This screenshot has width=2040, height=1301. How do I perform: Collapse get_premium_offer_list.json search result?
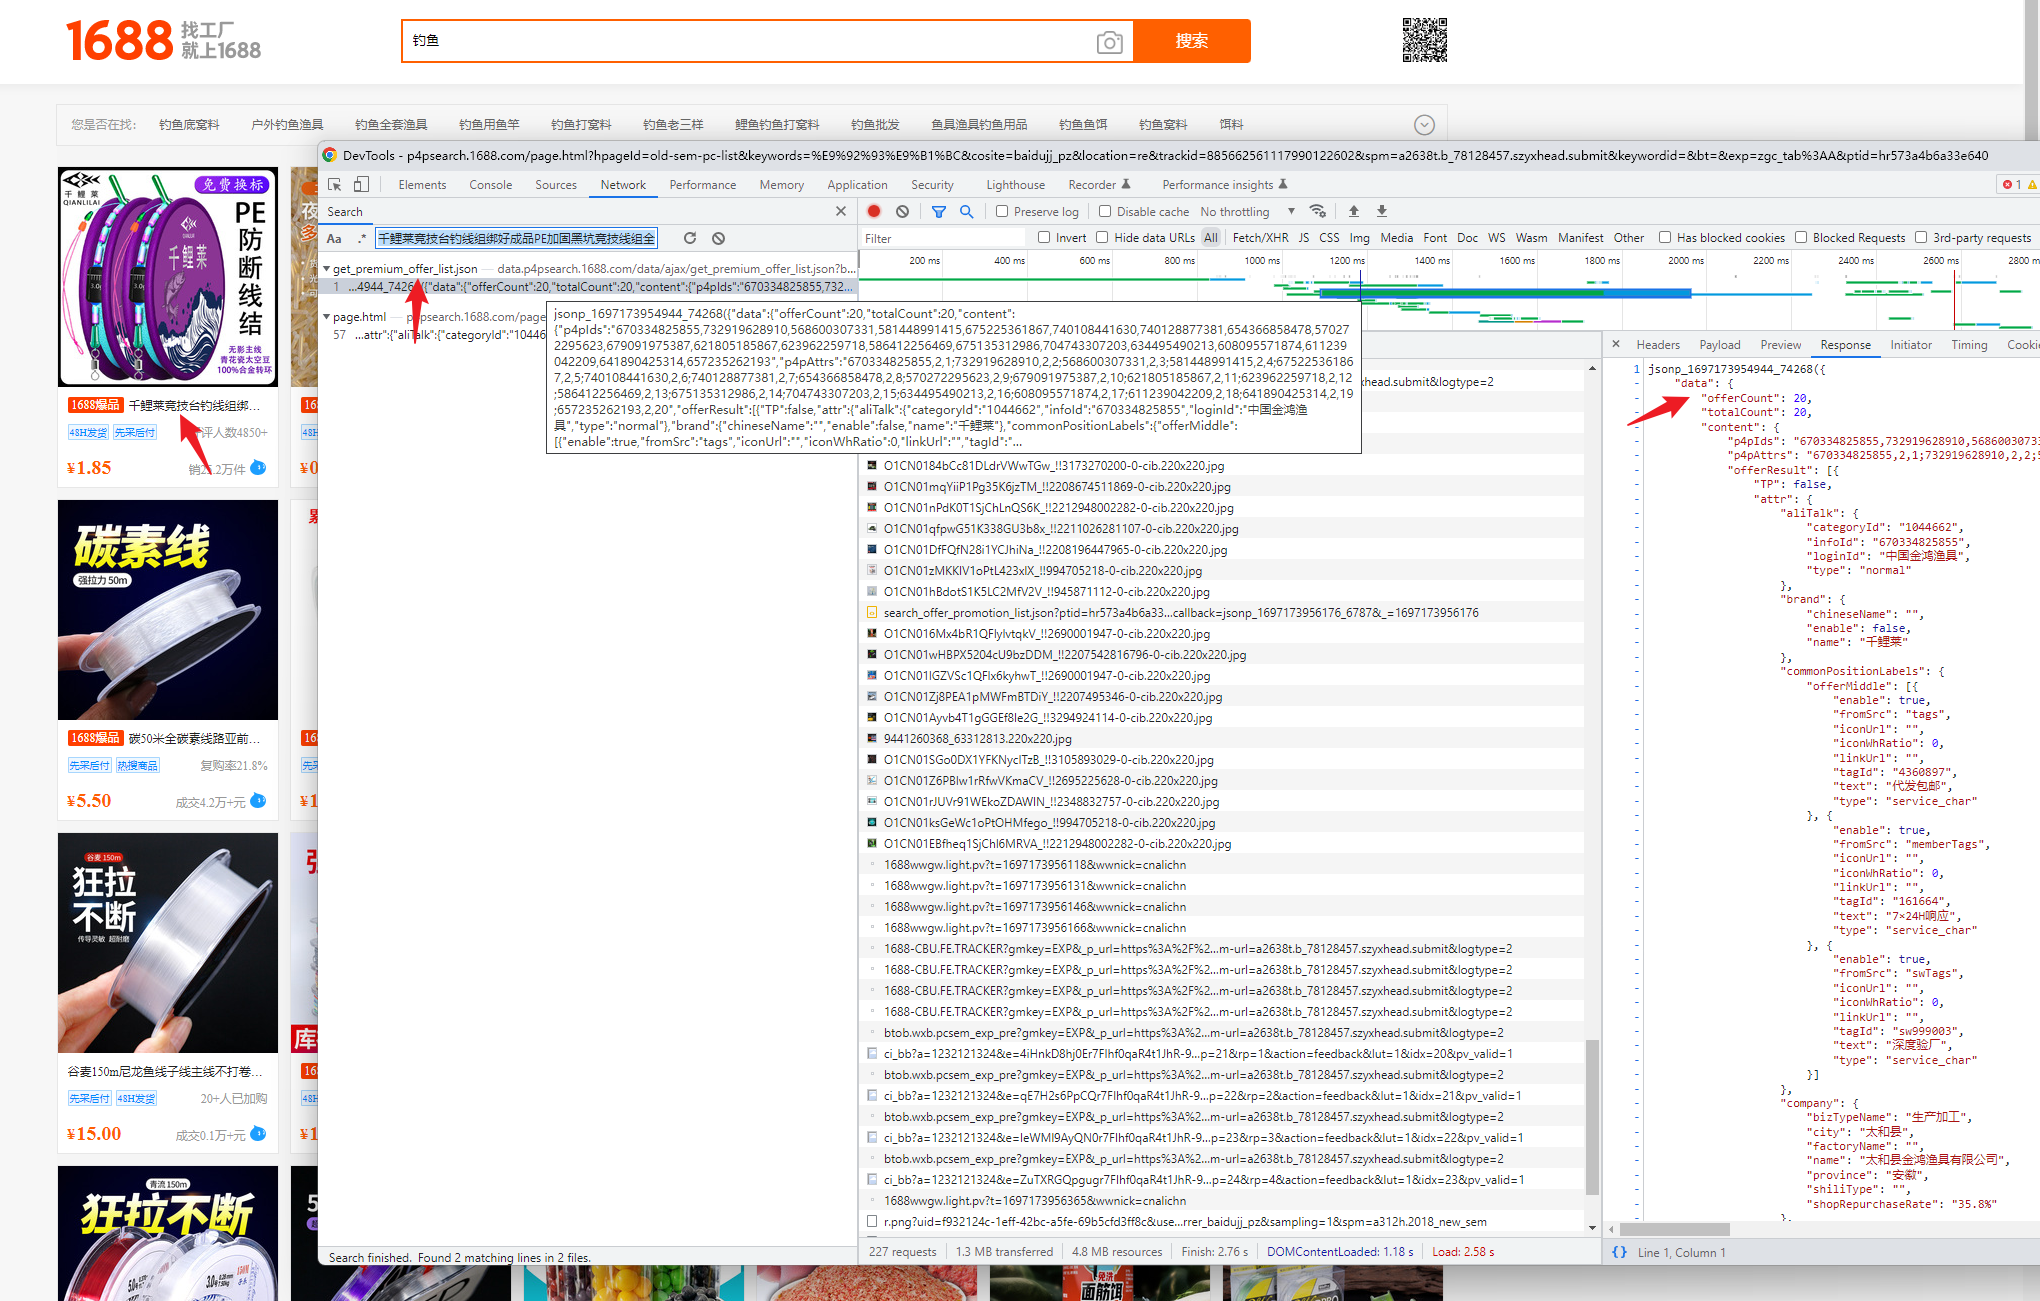[326, 269]
